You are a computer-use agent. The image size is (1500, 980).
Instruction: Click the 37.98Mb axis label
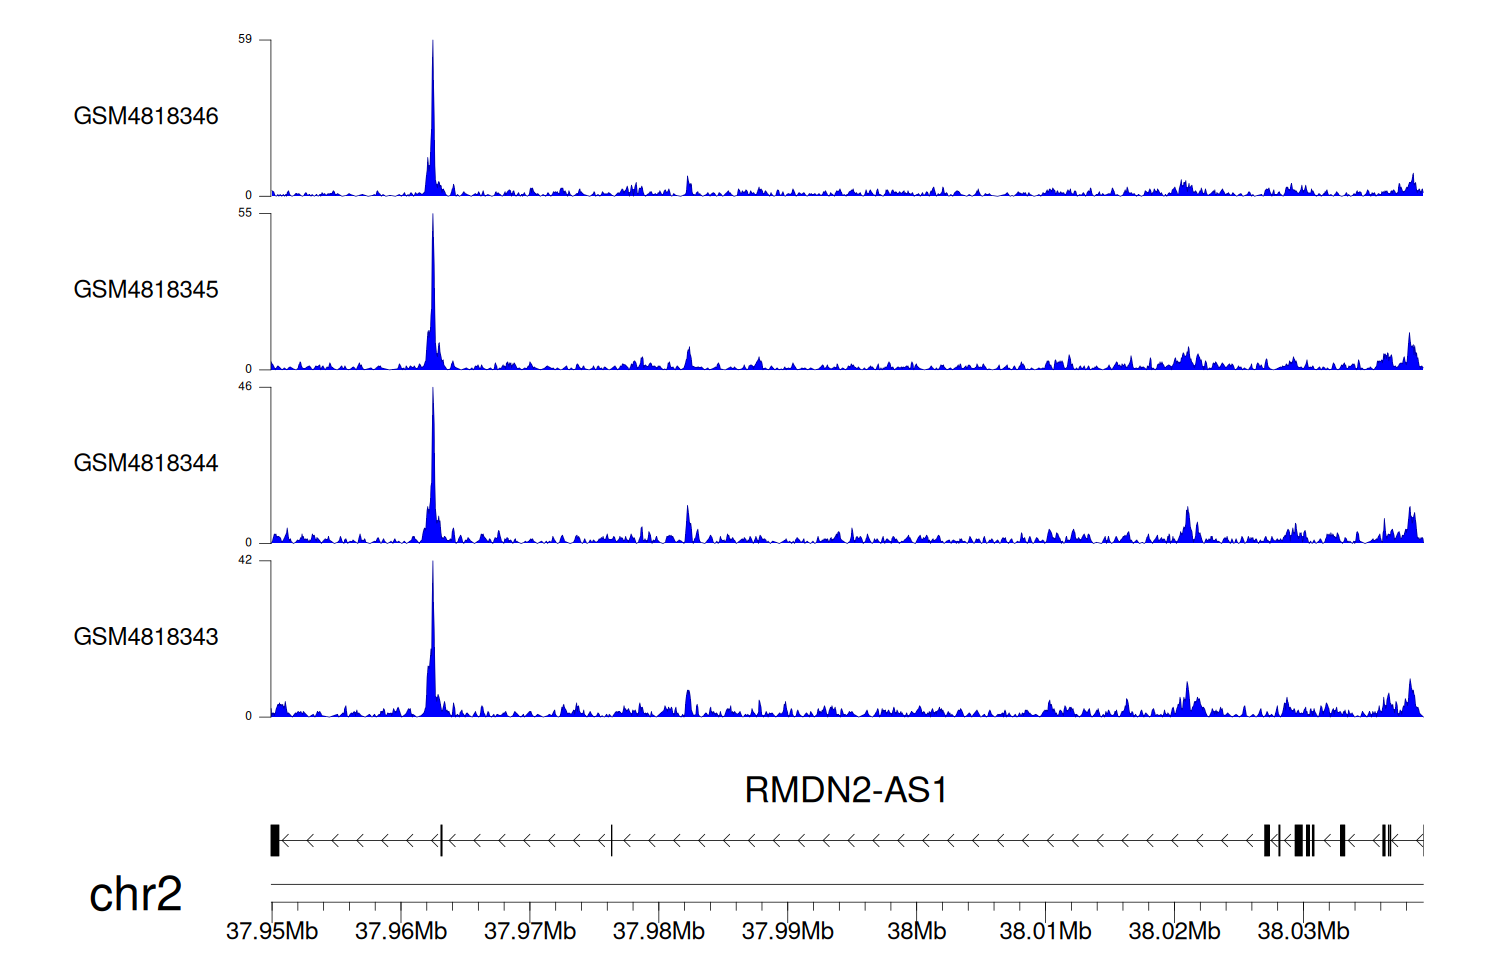click(x=659, y=931)
